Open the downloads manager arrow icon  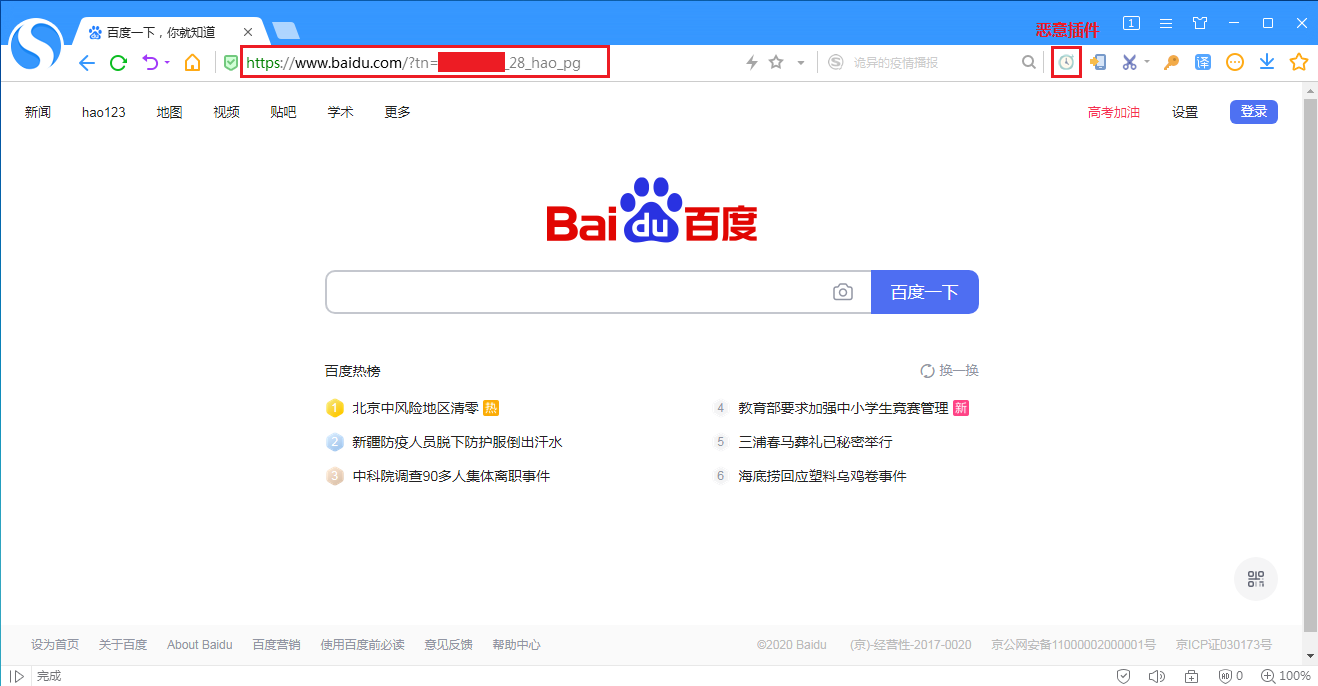tap(1266, 62)
